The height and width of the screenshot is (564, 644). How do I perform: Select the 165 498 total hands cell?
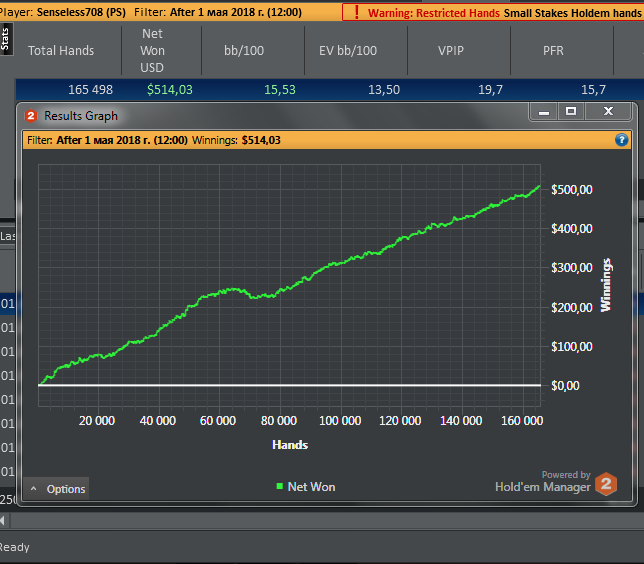click(90, 90)
